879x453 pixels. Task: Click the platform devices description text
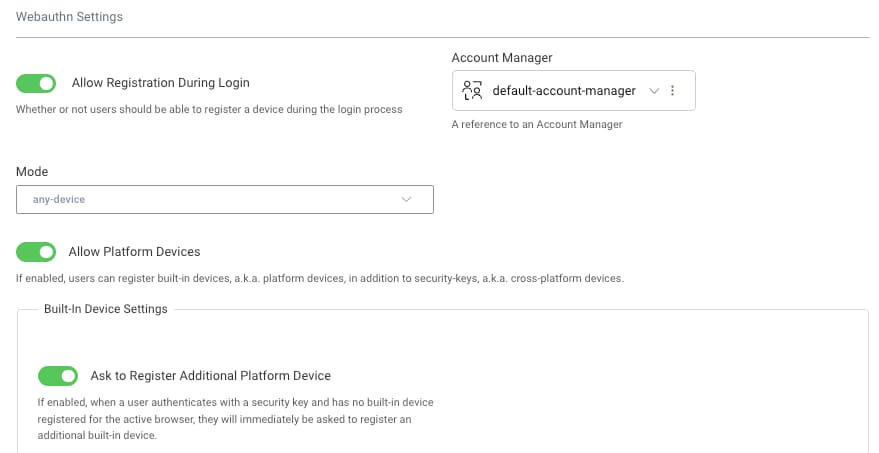coord(320,278)
